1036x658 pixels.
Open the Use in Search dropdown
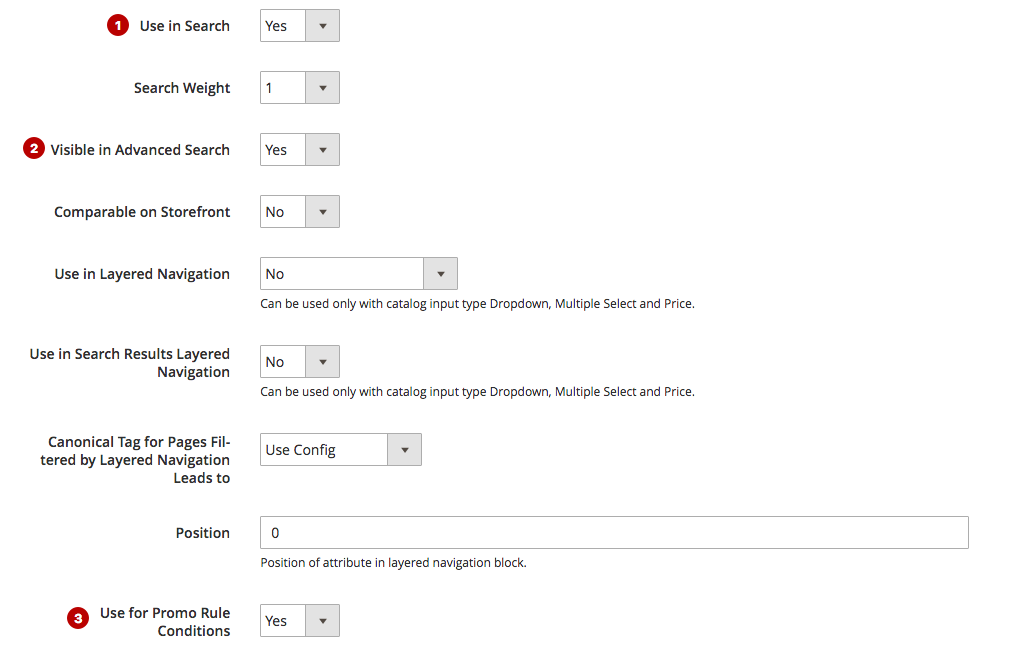click(299, 26)
